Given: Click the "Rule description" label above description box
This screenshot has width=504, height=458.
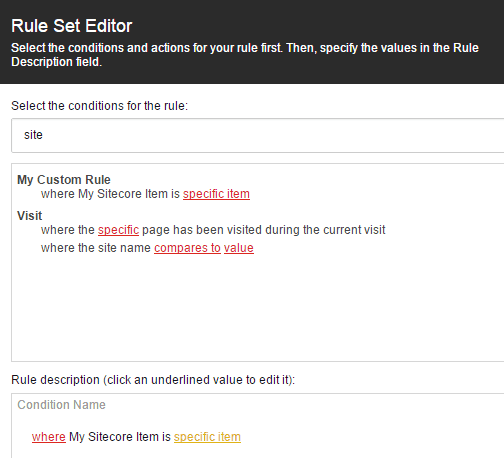Looking at the screenshot, I should point(153,380).
